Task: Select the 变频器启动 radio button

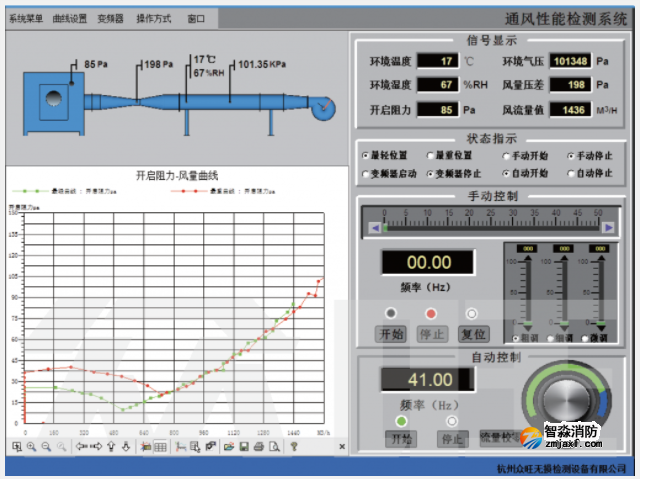Action: click(366, 174)
